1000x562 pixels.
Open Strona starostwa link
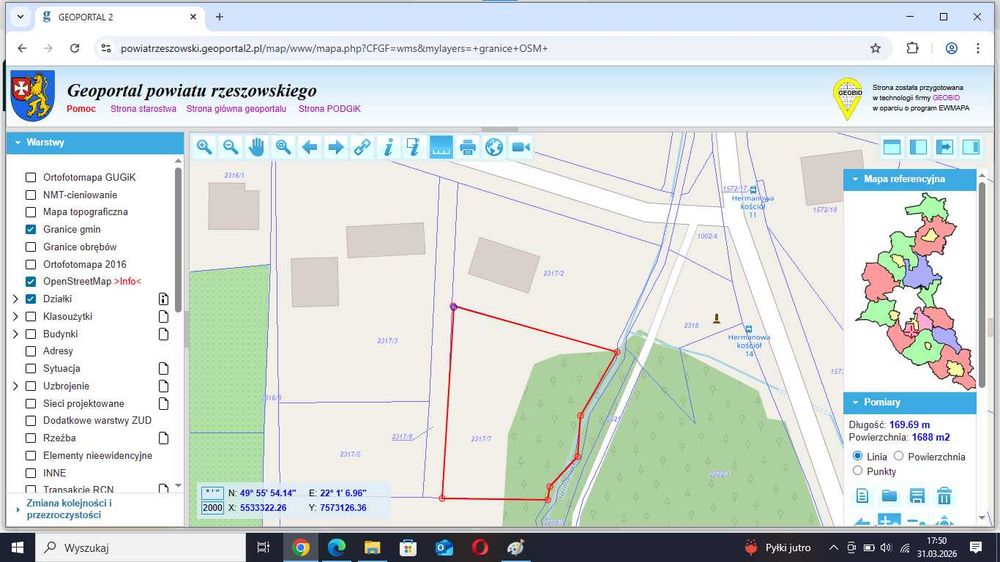click(x=143, y=109)
